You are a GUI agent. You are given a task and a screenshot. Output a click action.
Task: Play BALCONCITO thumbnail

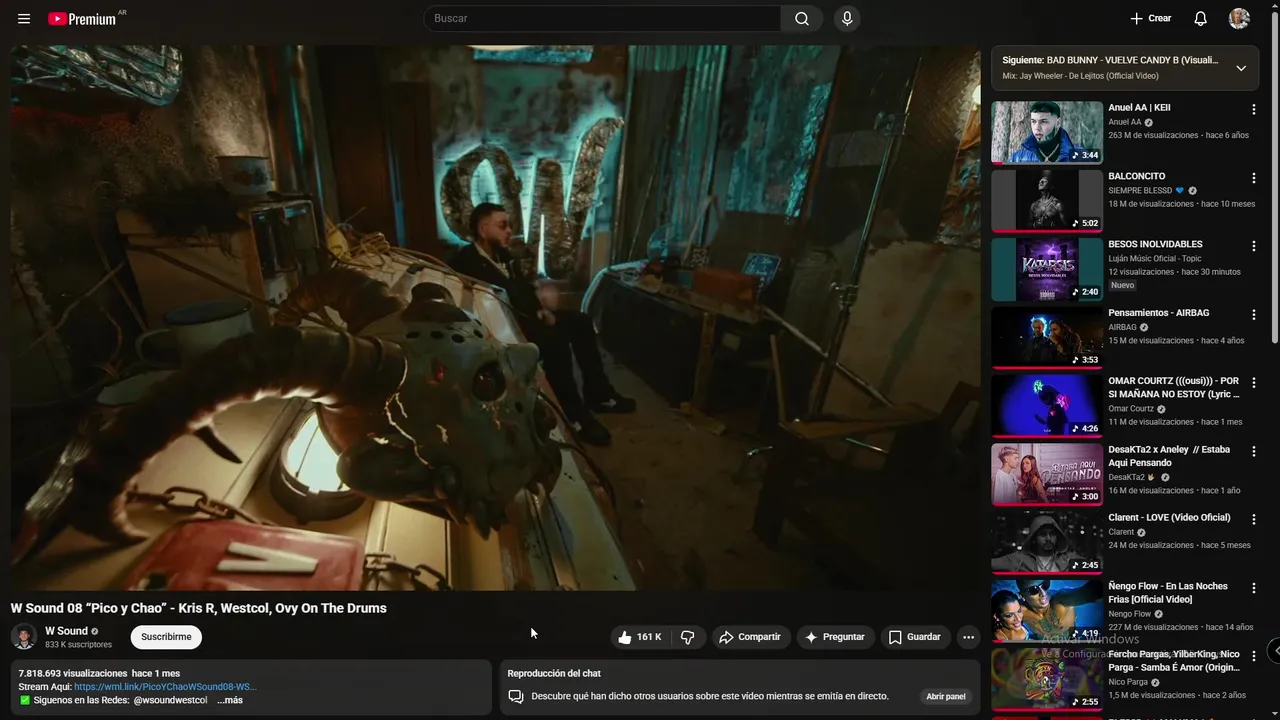point(1047,200)
